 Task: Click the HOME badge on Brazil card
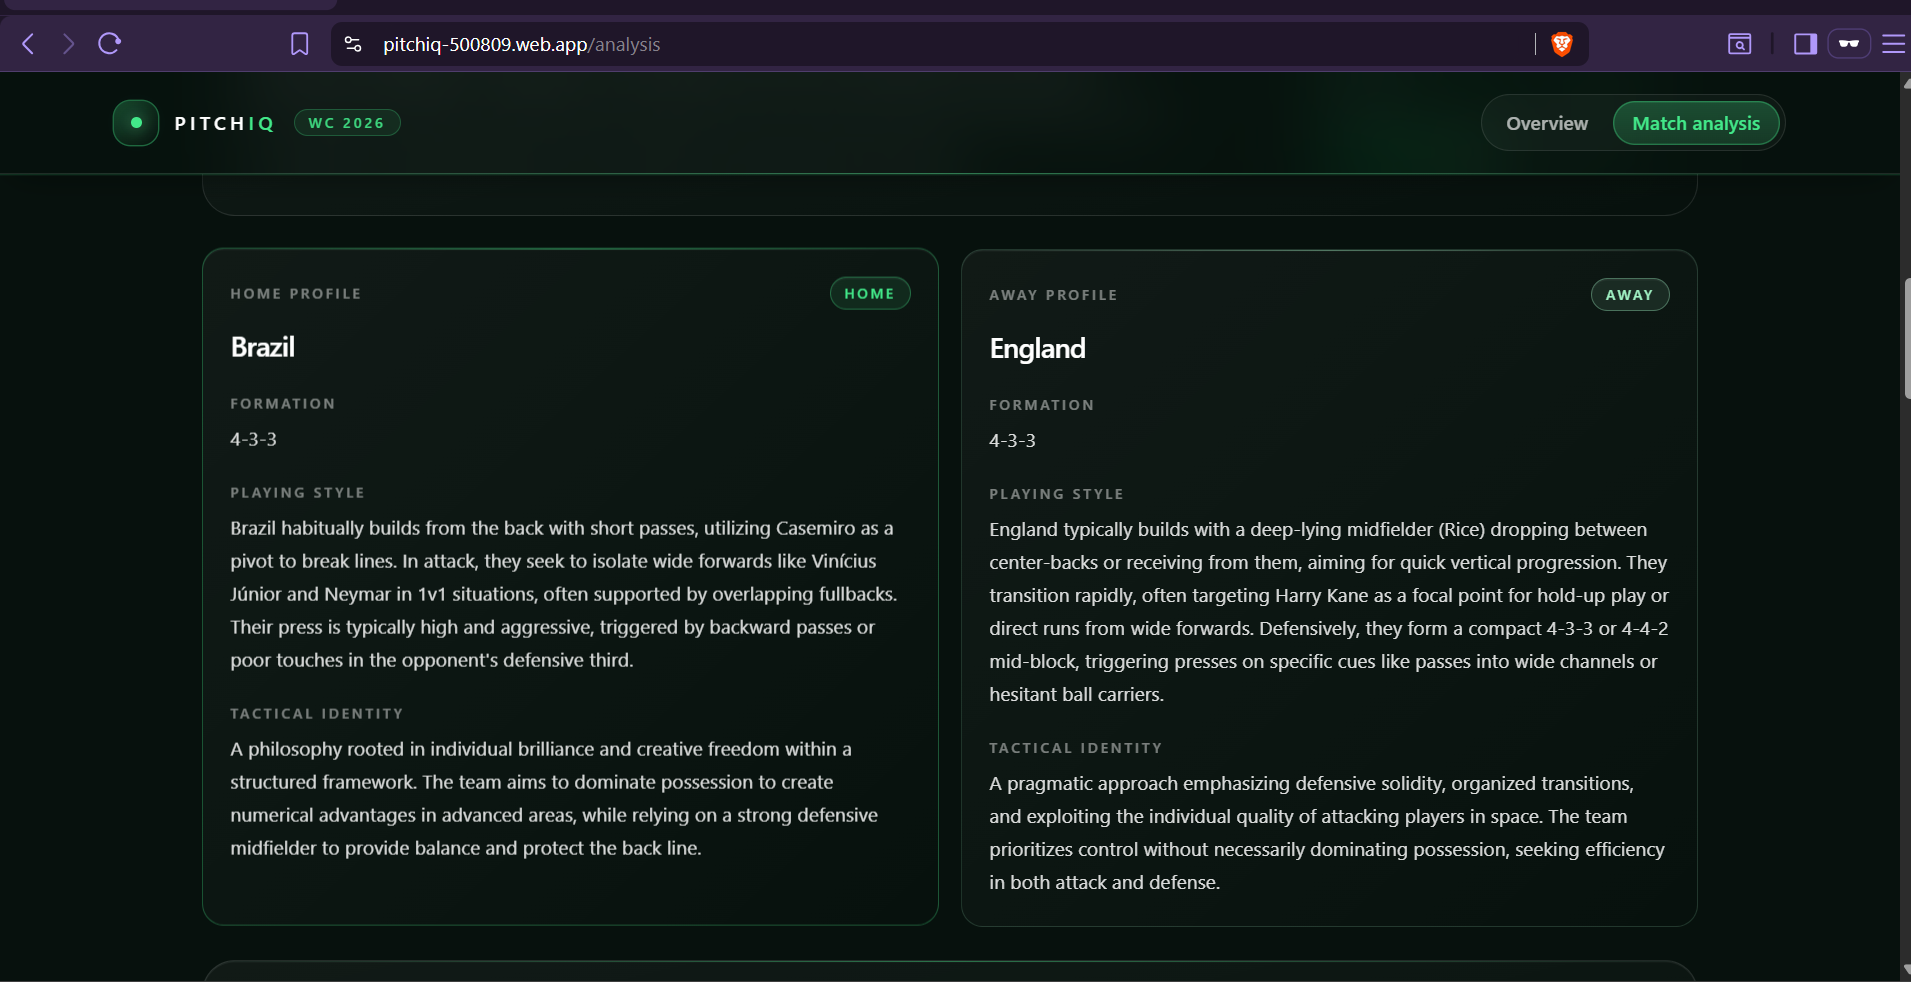(870, 294)
